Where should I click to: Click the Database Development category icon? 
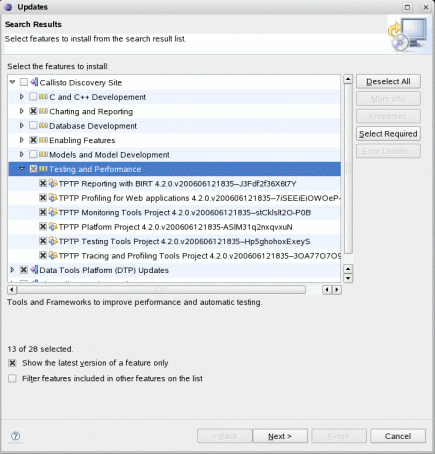pyautogui.click(x=43, y=125)
